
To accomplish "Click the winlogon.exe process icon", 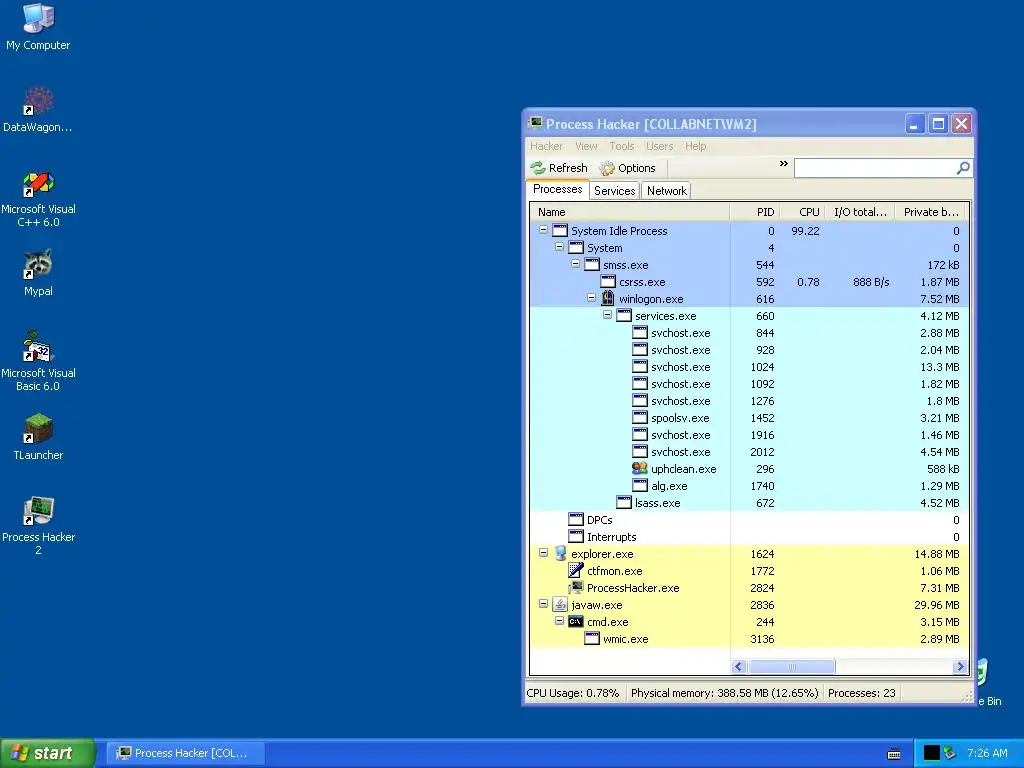I will point(607,298).
